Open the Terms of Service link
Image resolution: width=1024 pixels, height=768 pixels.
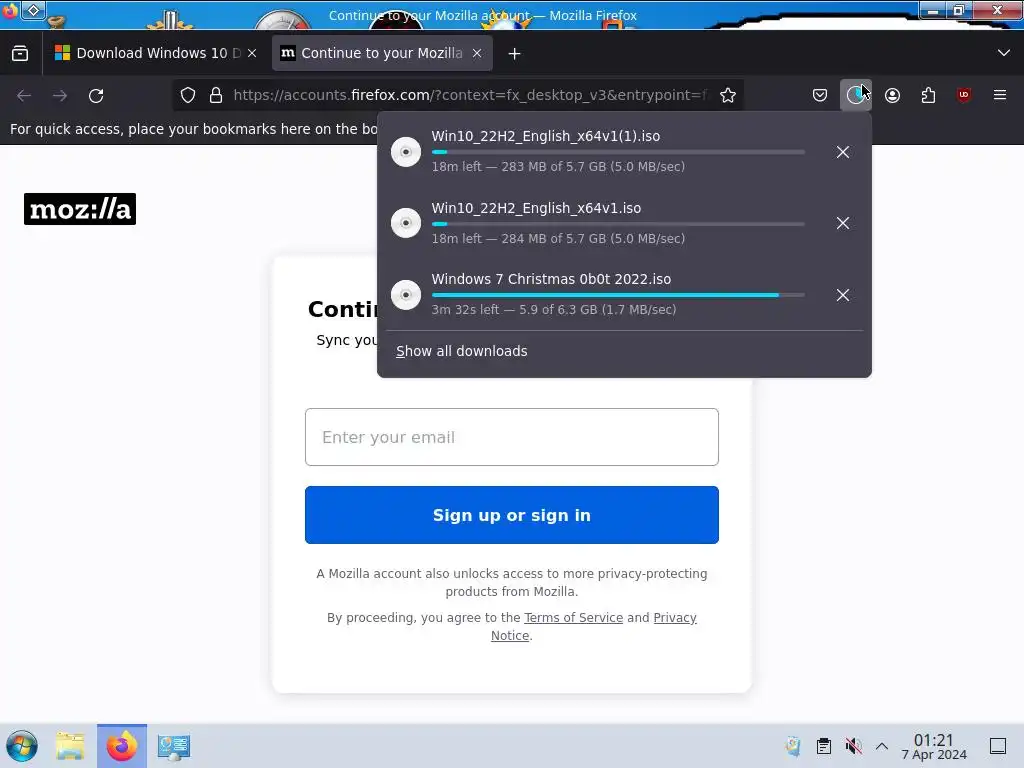pos(573,618)
